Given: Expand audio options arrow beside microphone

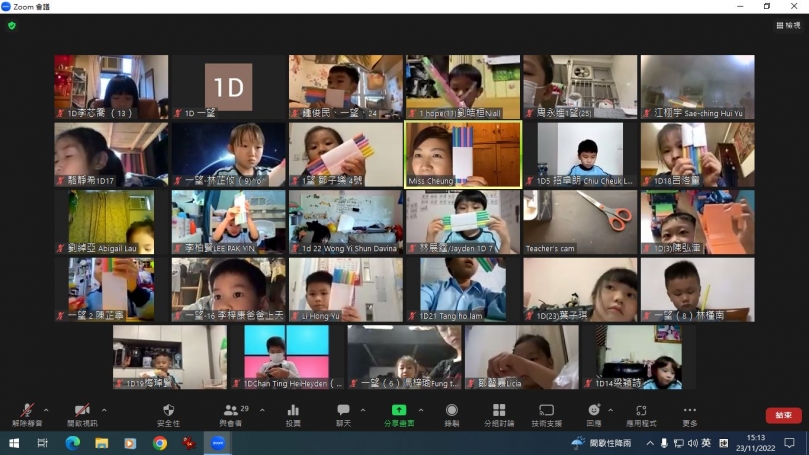Looking at the screenshot, I should [46, 410].
